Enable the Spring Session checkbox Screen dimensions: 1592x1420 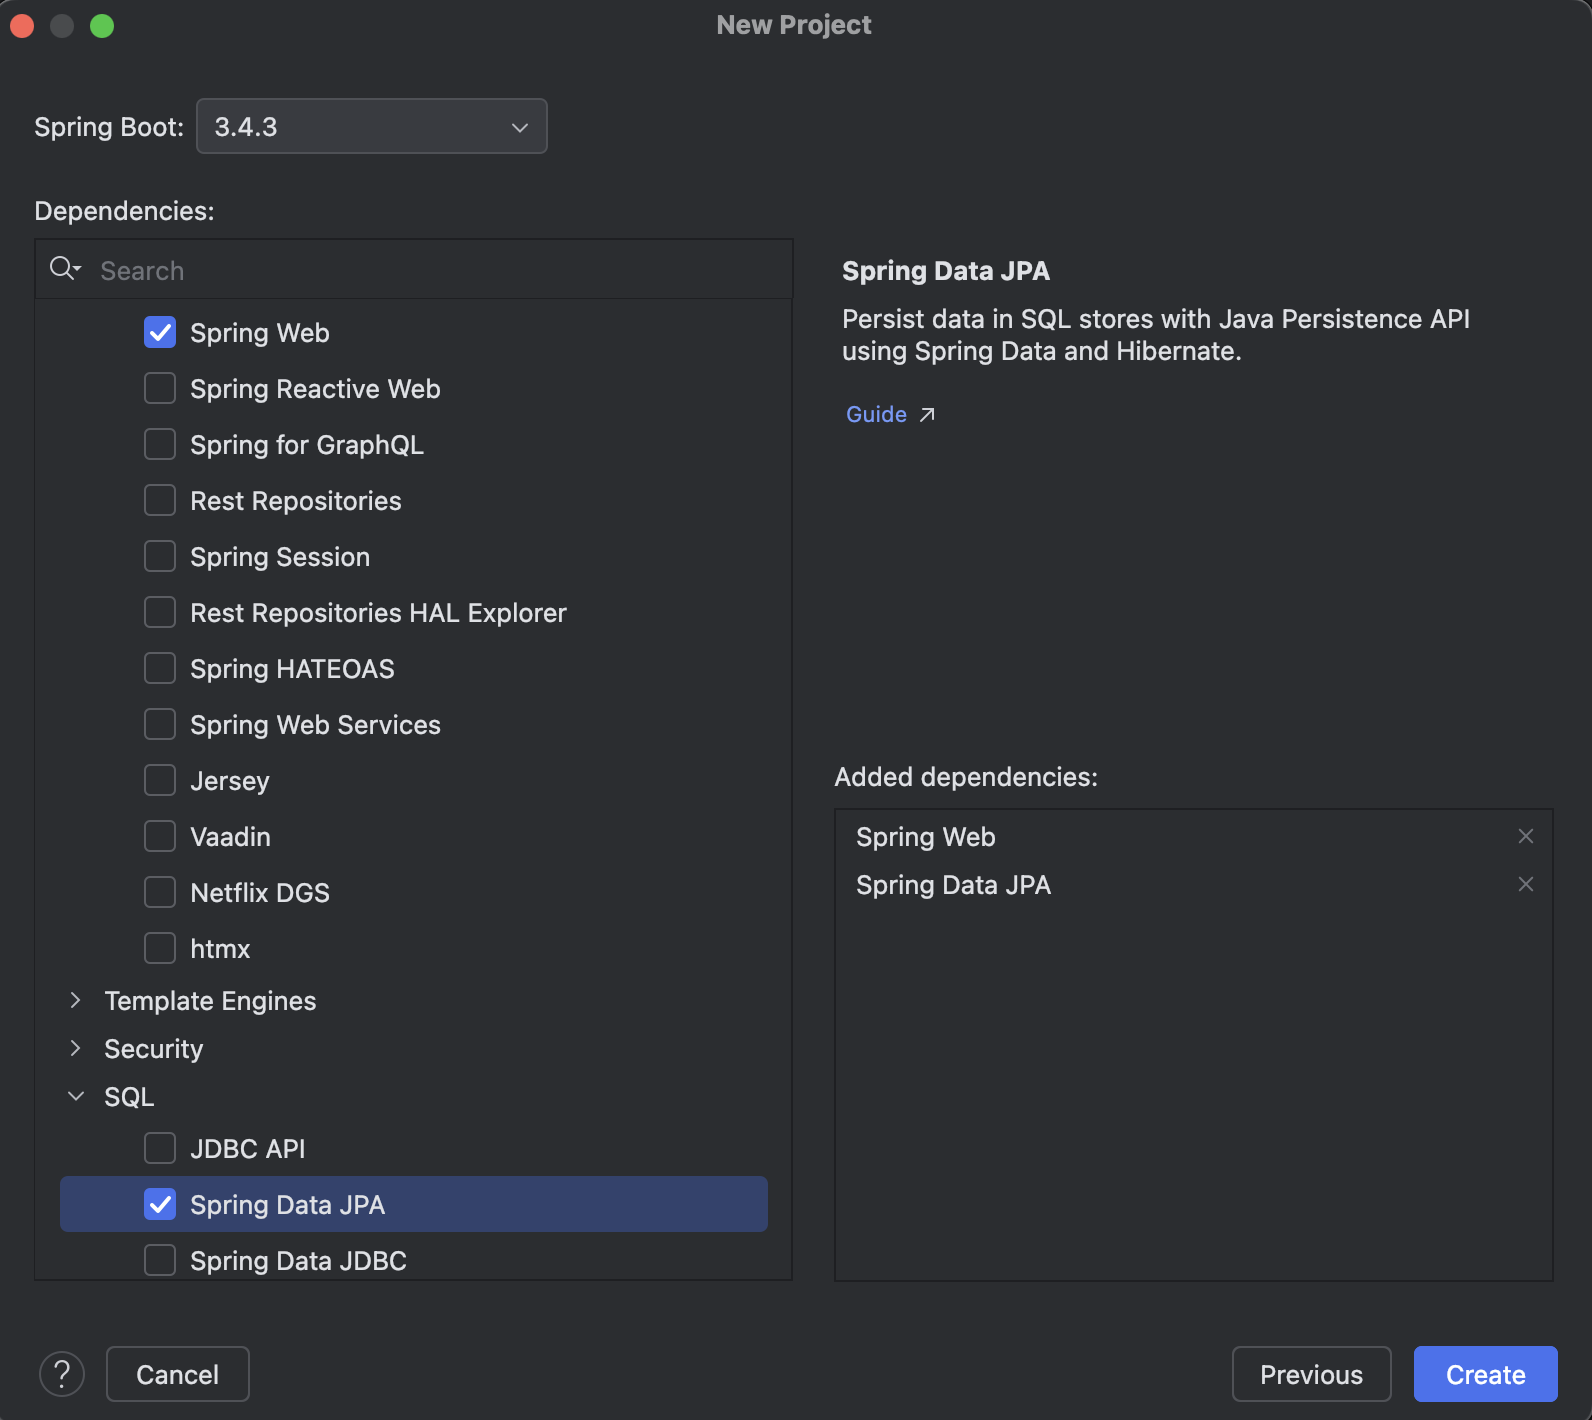pyautogui.click(x=160, y=556)
